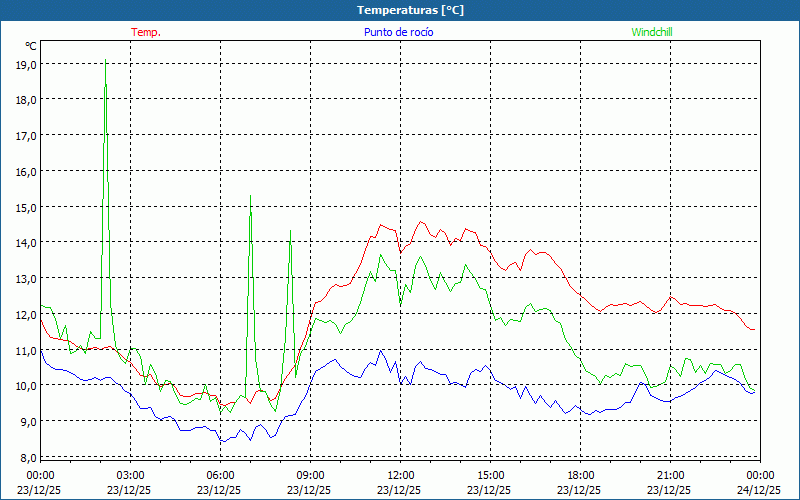Select the green Windchill legend label
Image resolution: width=800 pixels, height=500 pixels.
point(652,32)
